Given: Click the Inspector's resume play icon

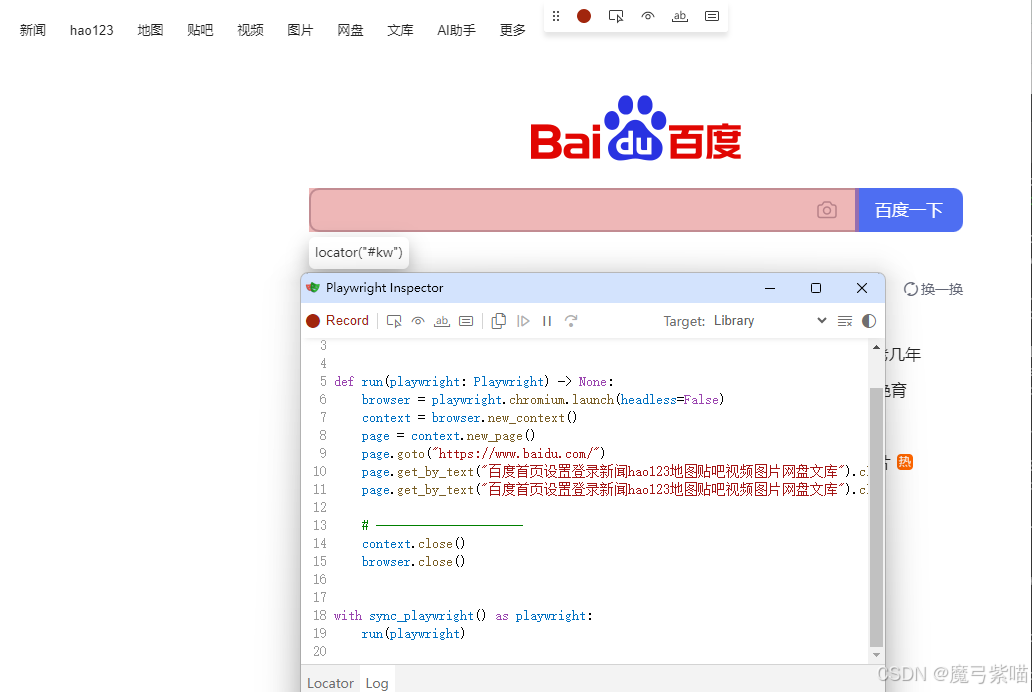Looking at the screenshot, I should pos(523,321).
